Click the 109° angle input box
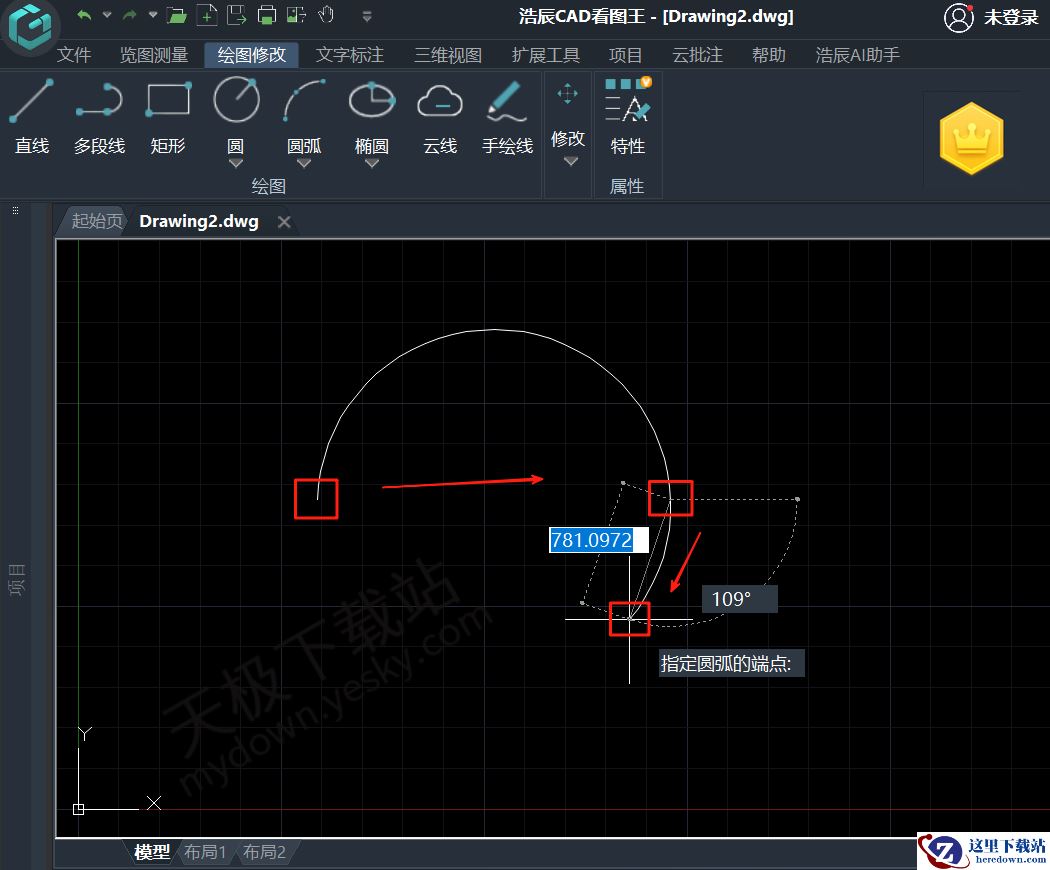Viewport: 1050px width, 870px height. (x=740, y=599)
